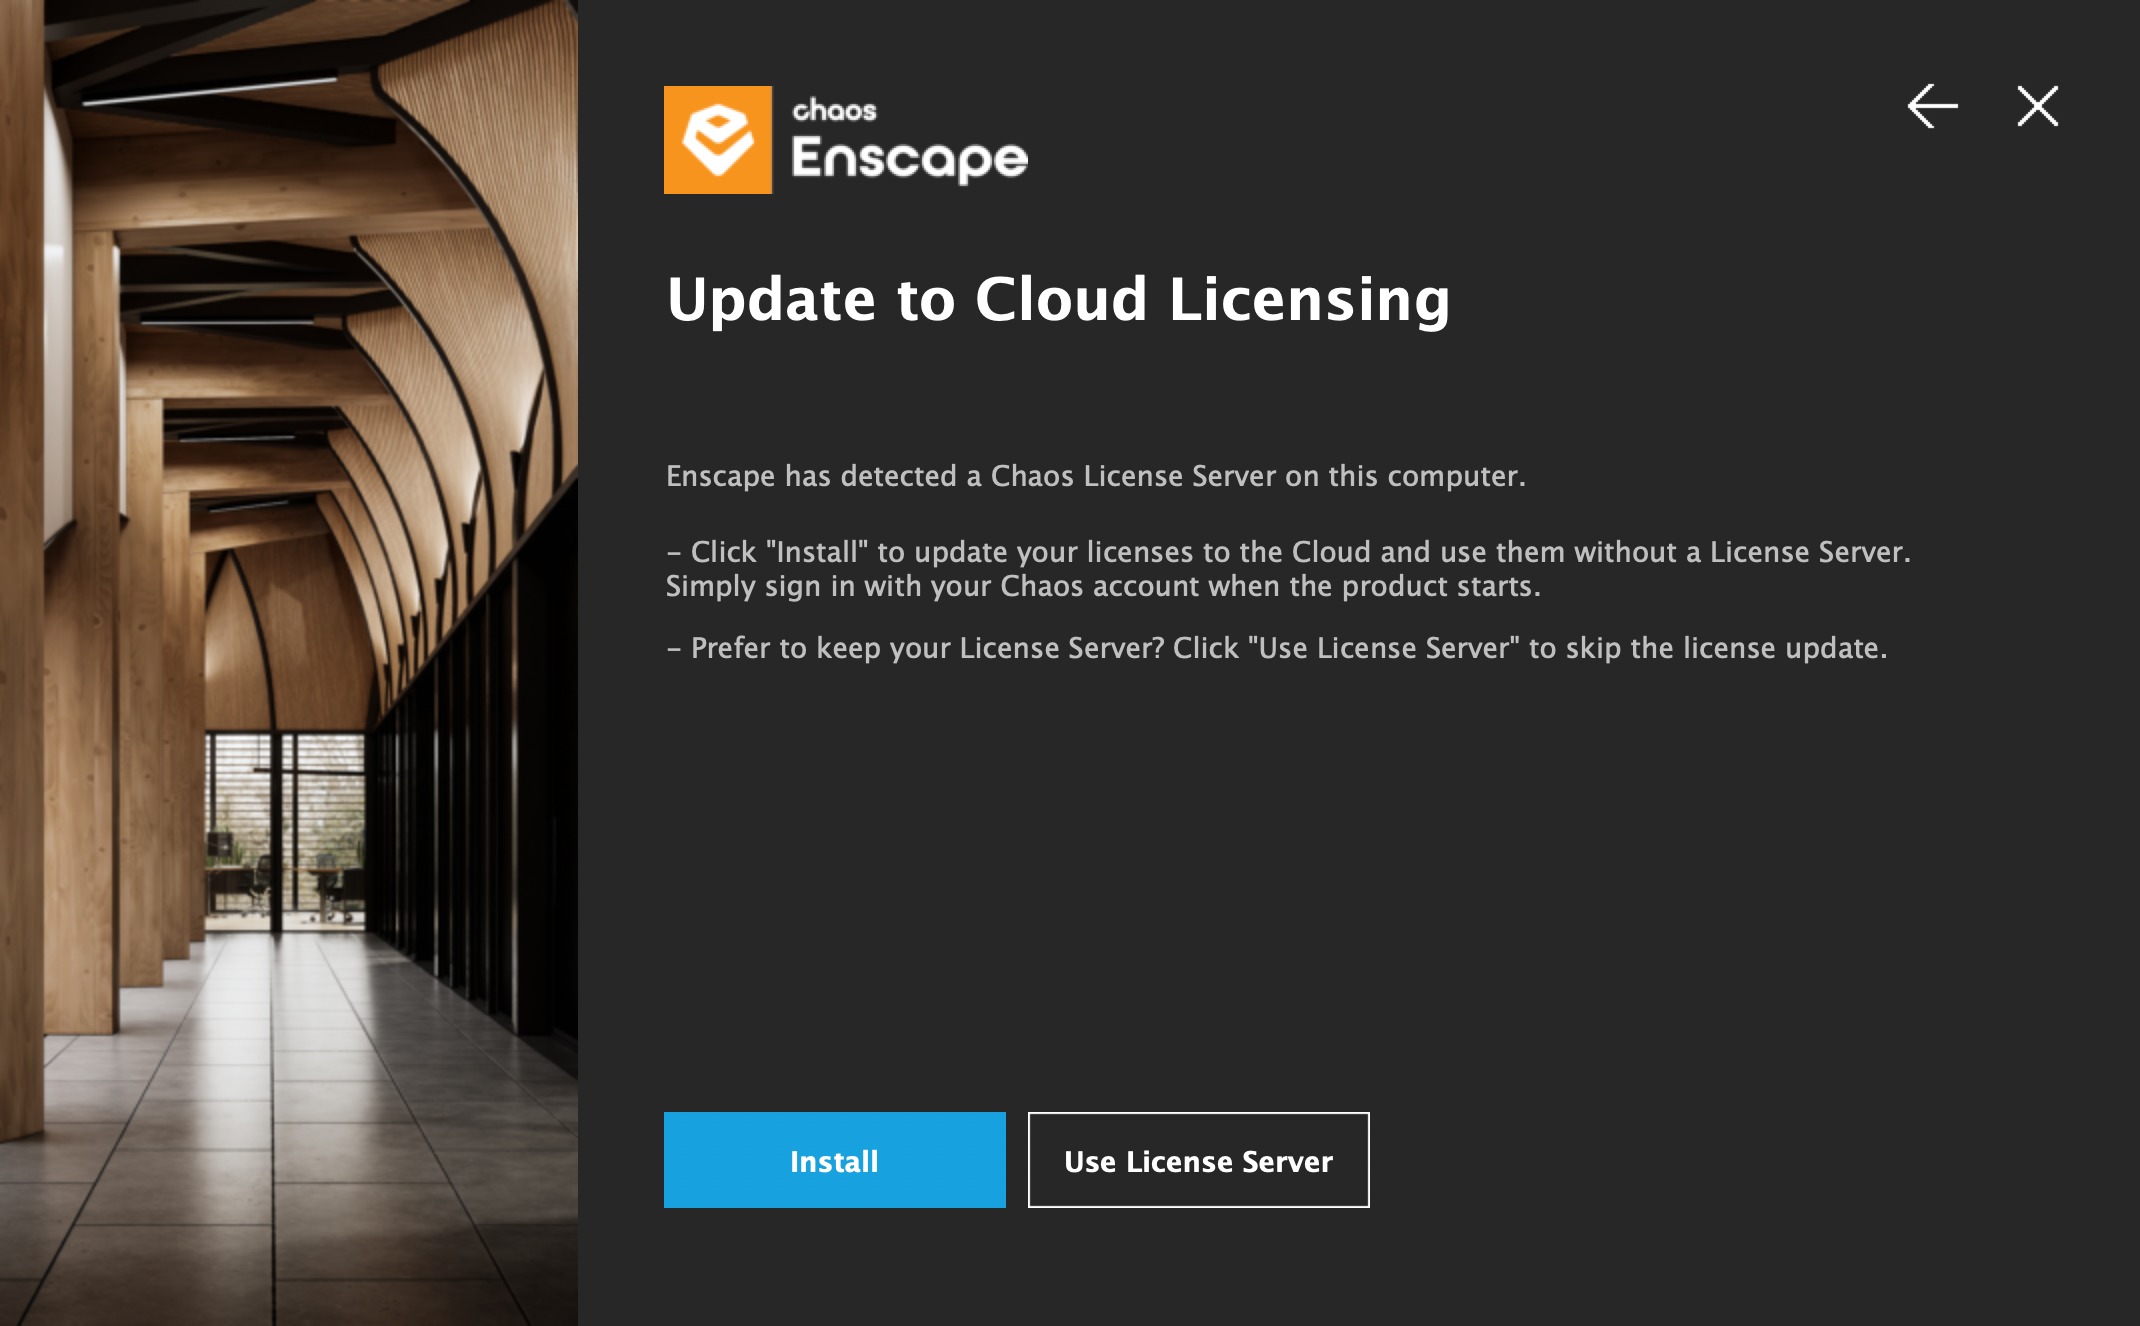Start the cloud license update with Install
Image resolution: width=2140 pixels, height=1326 pixels.
(835, 1160)
